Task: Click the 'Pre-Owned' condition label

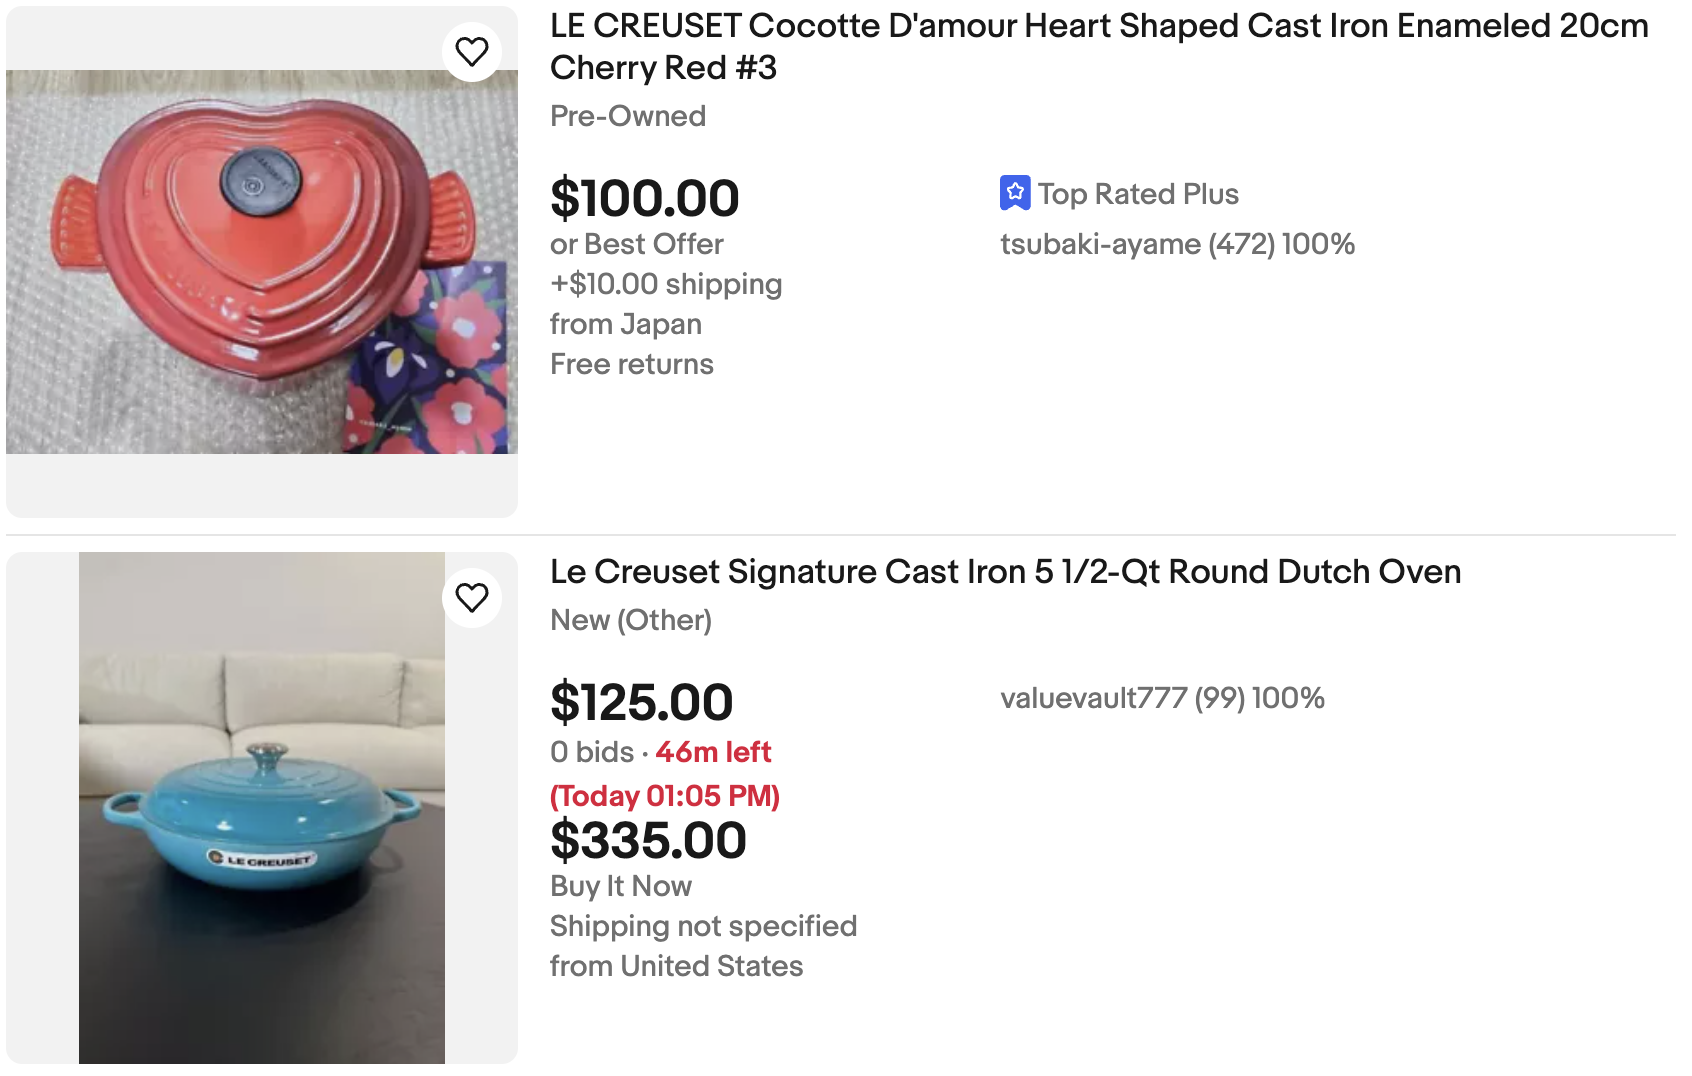Action: [627, 116]
